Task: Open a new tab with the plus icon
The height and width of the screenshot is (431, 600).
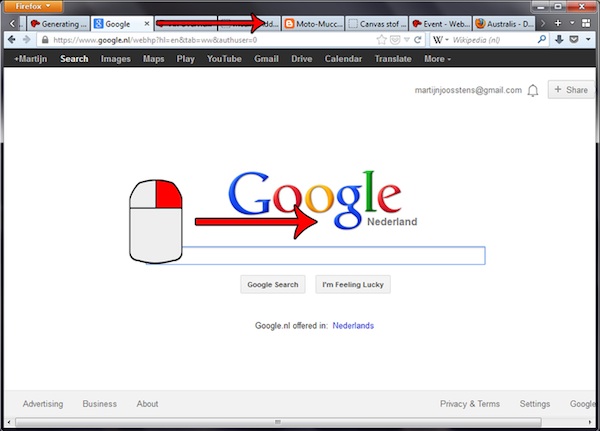Action: point(558,23)
